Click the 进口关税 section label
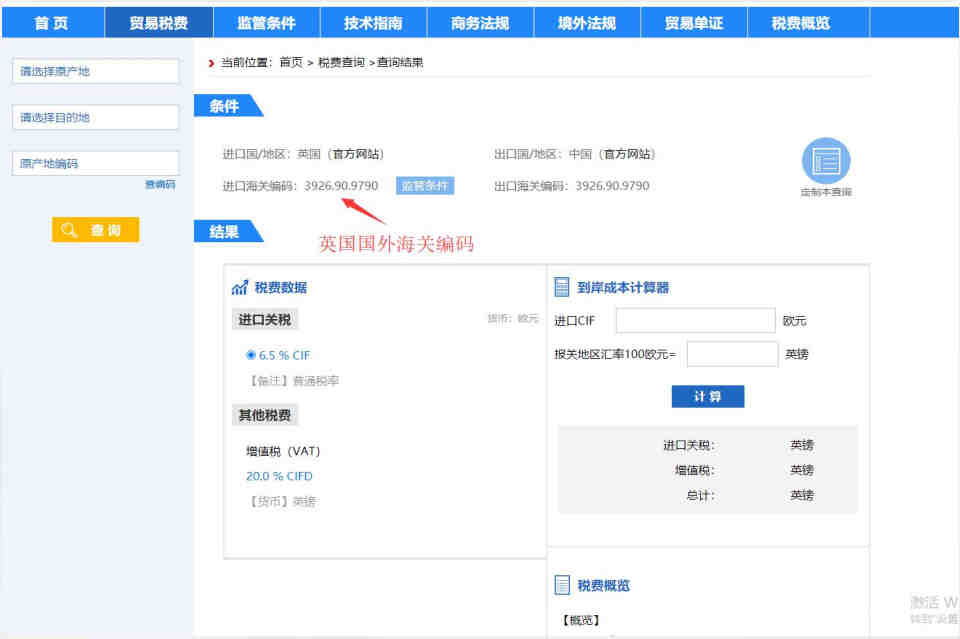Viewport: 960px width, 639px height. click(264, 320)
